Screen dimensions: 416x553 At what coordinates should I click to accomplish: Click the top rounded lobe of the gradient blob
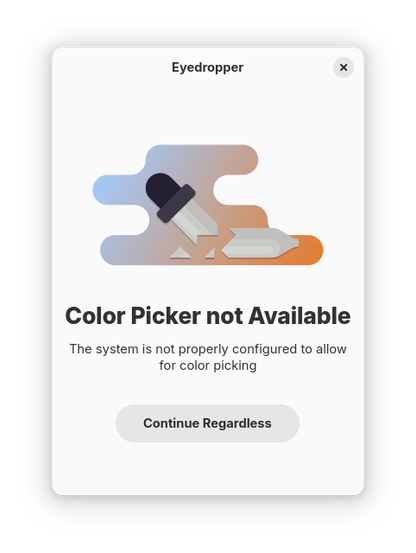click(x=202, y=159)
